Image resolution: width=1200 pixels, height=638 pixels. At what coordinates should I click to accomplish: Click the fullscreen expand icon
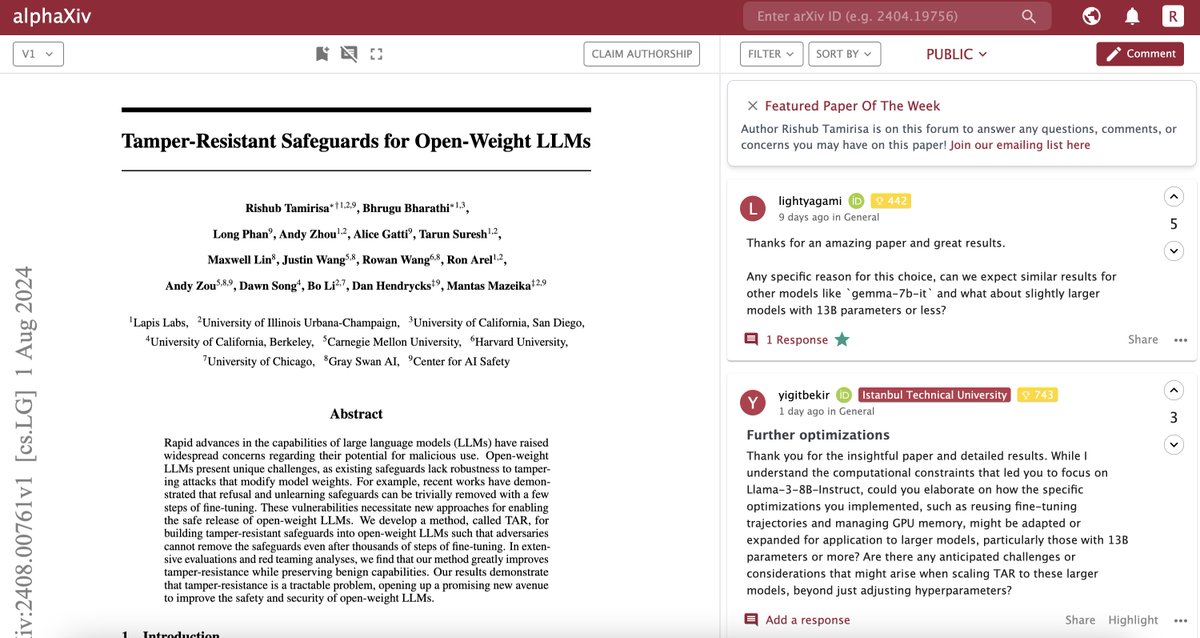[x=376, y=54]
